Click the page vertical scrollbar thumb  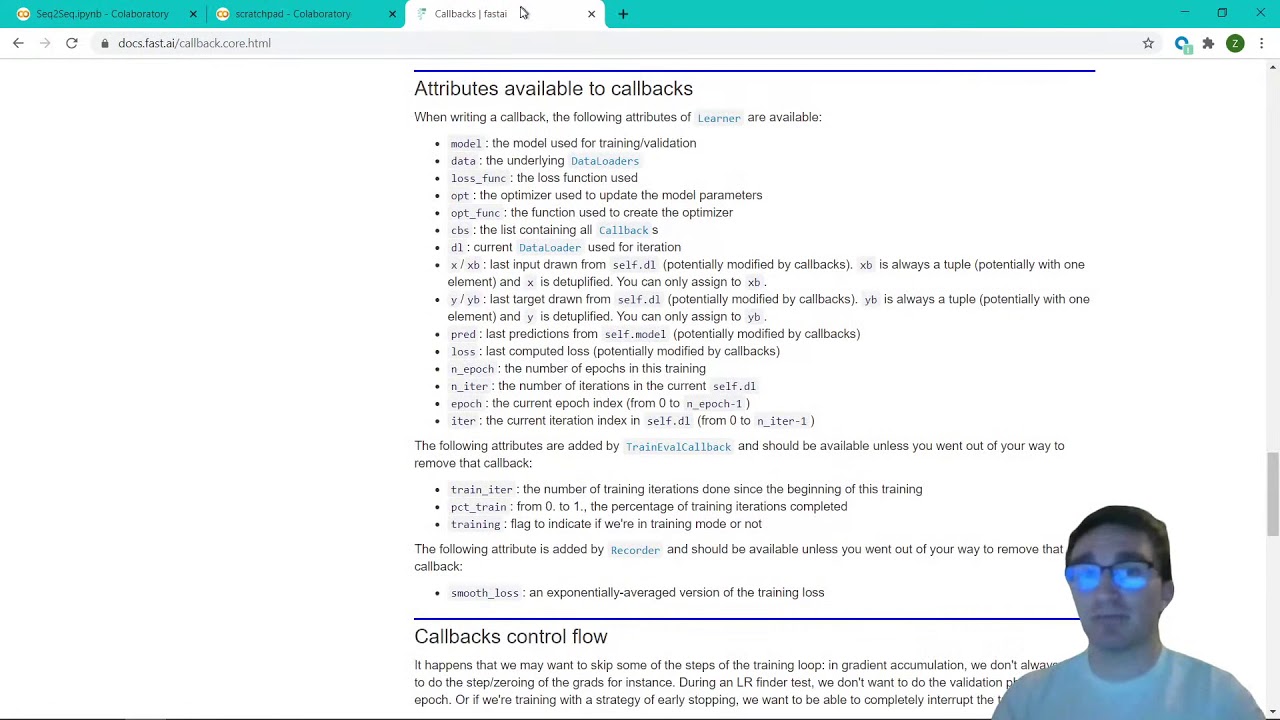1272,494
